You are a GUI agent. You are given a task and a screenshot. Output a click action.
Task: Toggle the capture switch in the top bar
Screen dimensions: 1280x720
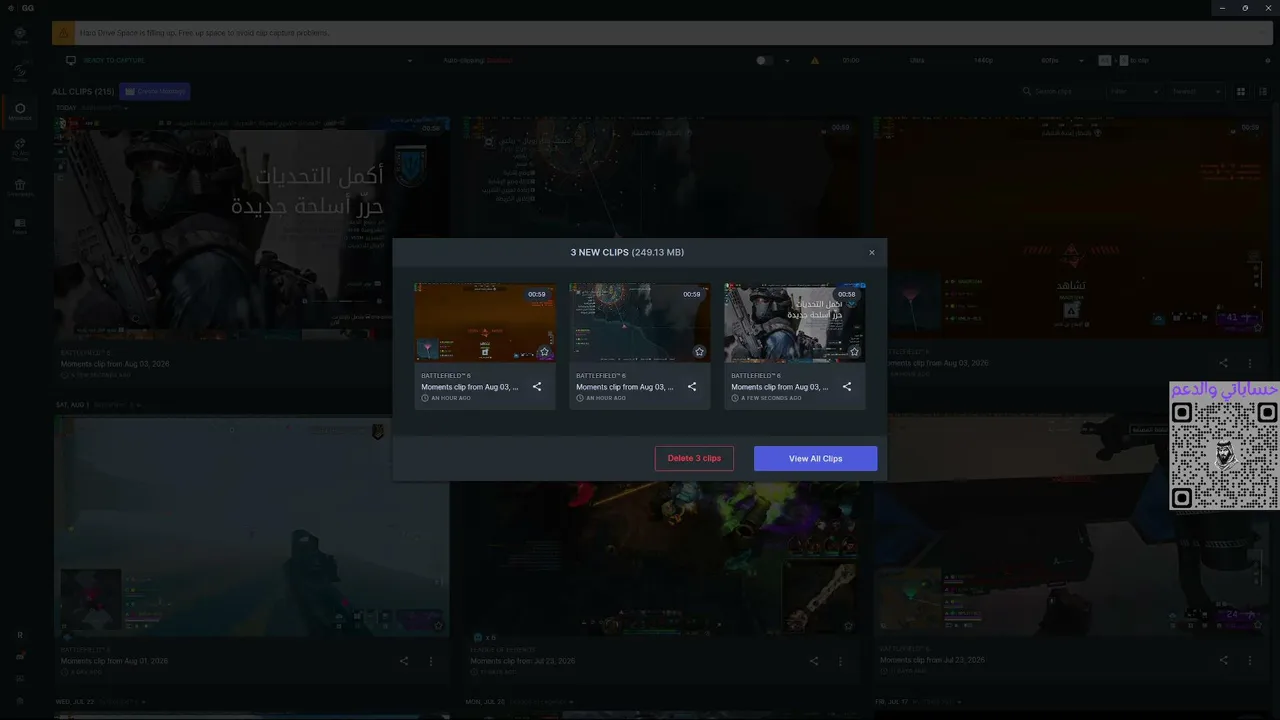[764, 61]
